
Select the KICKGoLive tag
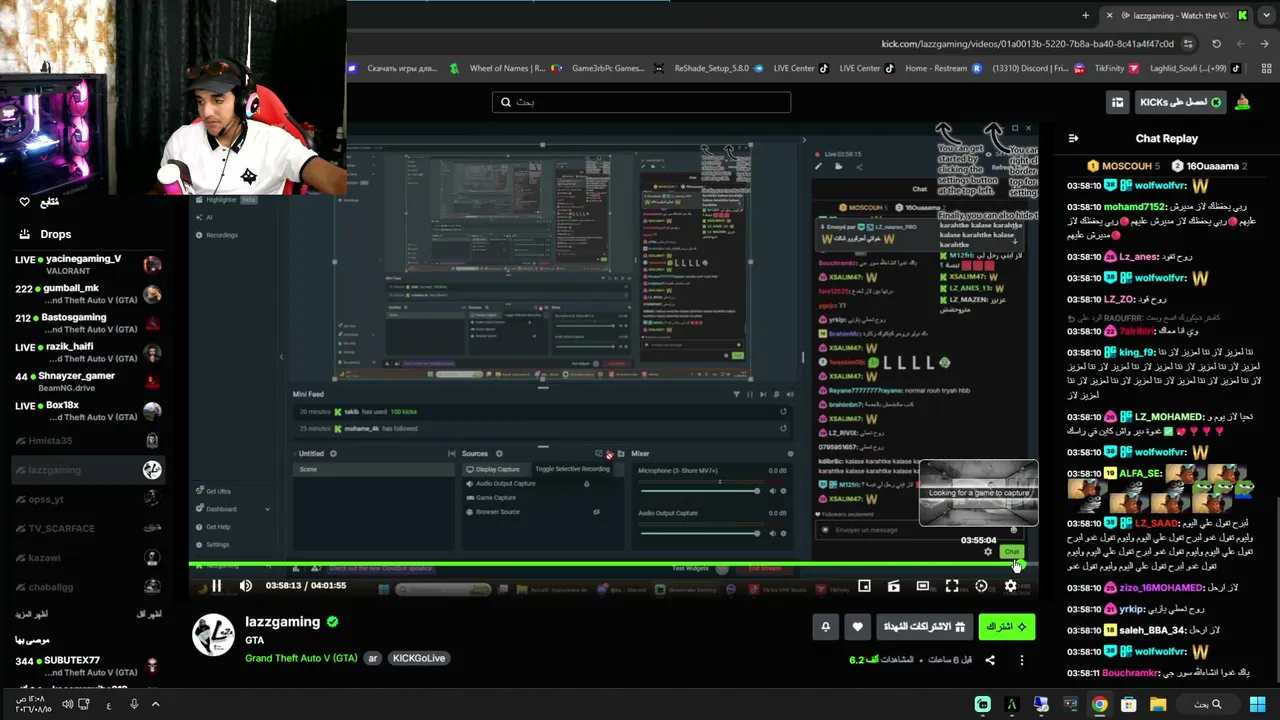pyautogui.click(x=419, y=658)
